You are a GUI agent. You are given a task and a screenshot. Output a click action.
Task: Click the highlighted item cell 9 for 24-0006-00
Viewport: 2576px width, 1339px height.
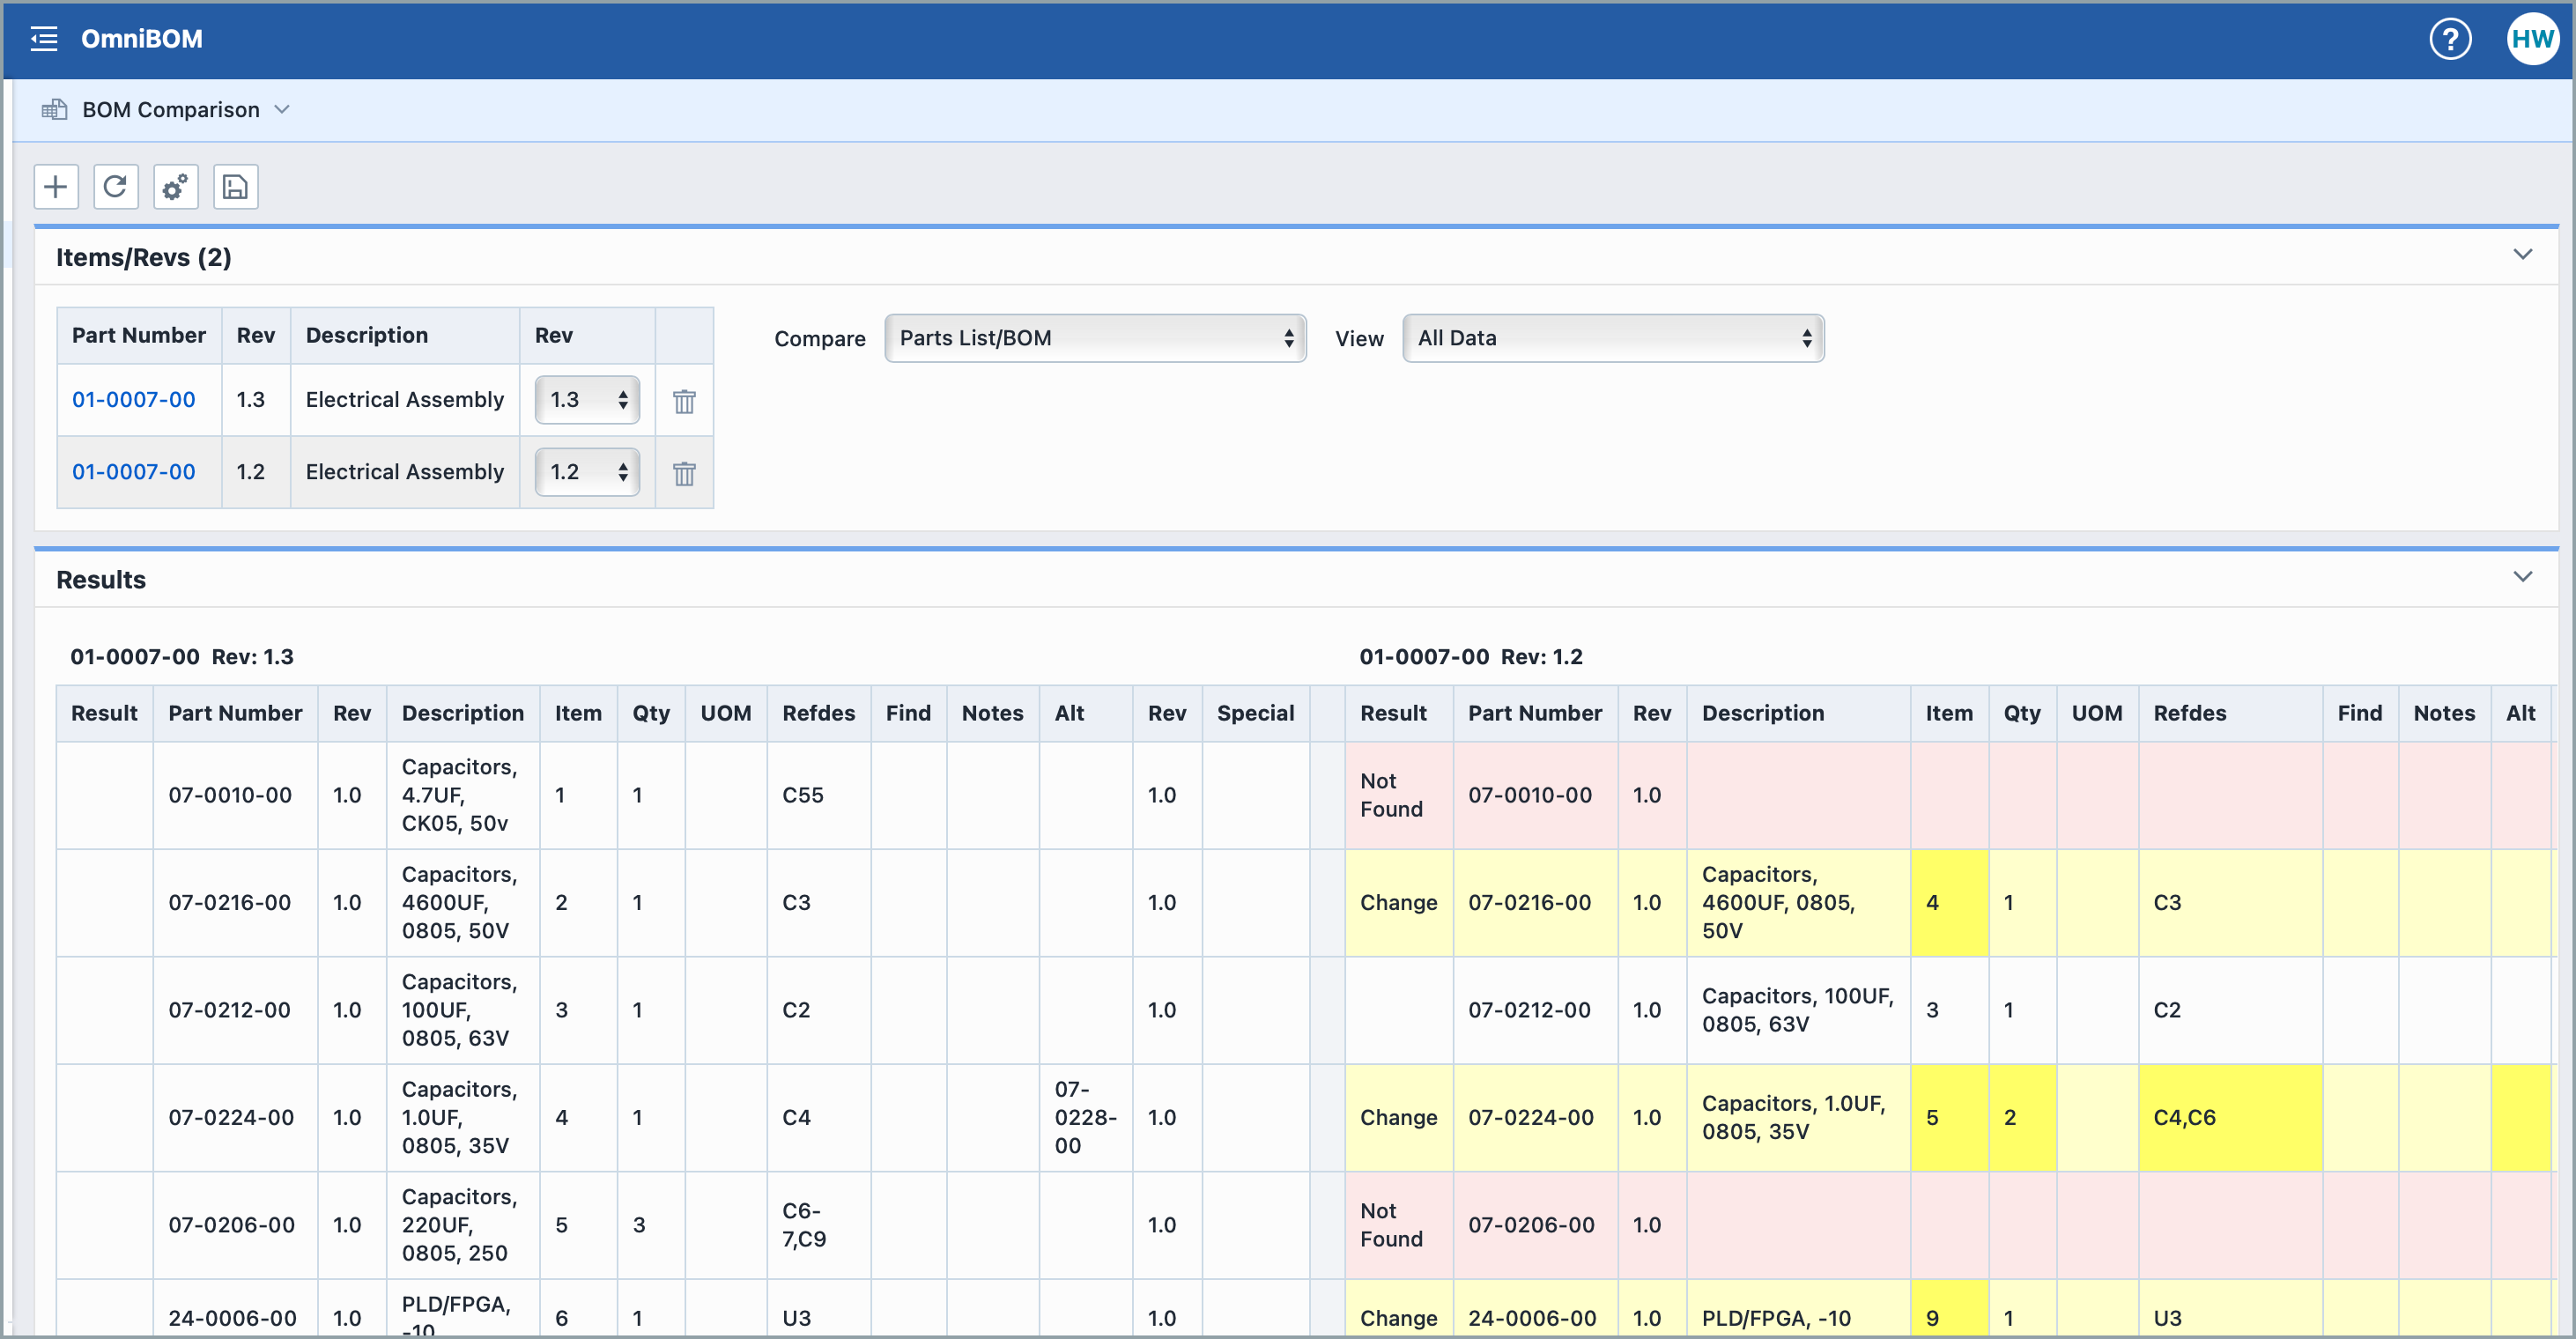tap(1949, 1308)
